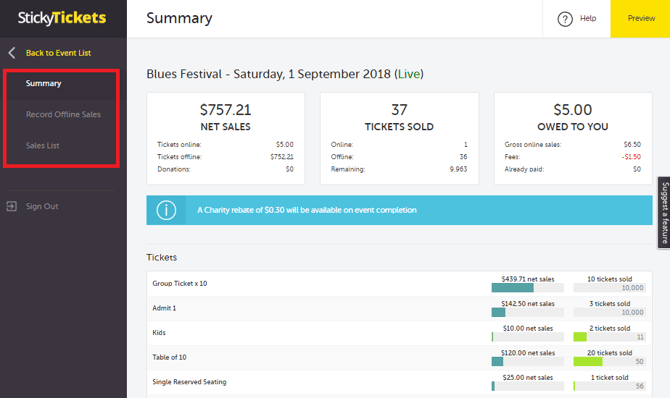Select the Table of 10 row
670x398 pixels.
point(399,357)
